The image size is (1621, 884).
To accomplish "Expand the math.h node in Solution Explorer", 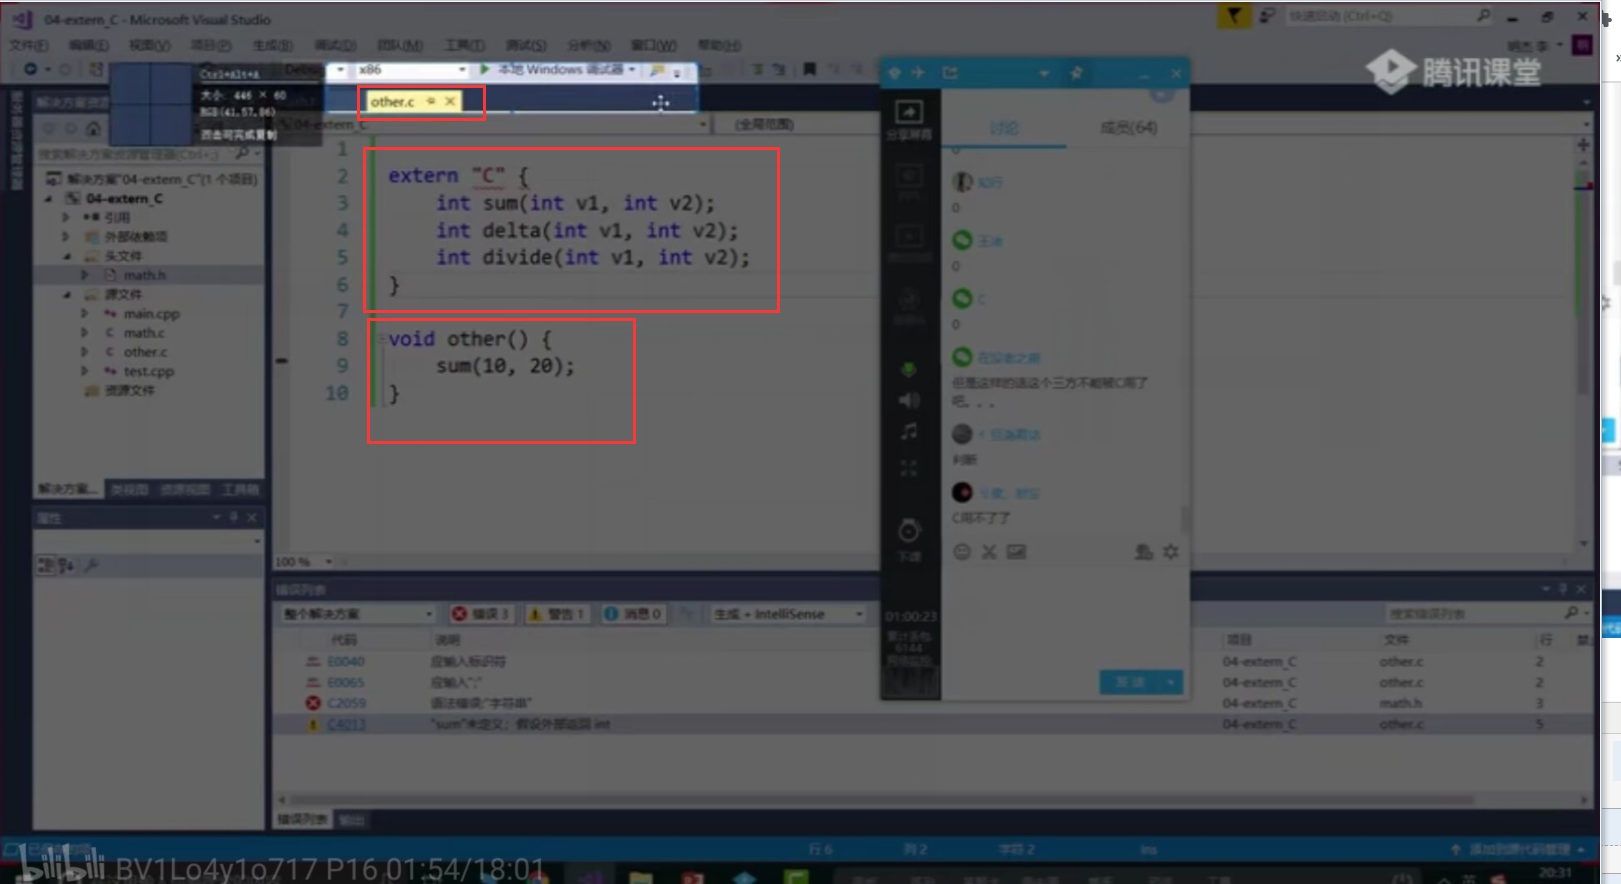I will tap(85, 275).
